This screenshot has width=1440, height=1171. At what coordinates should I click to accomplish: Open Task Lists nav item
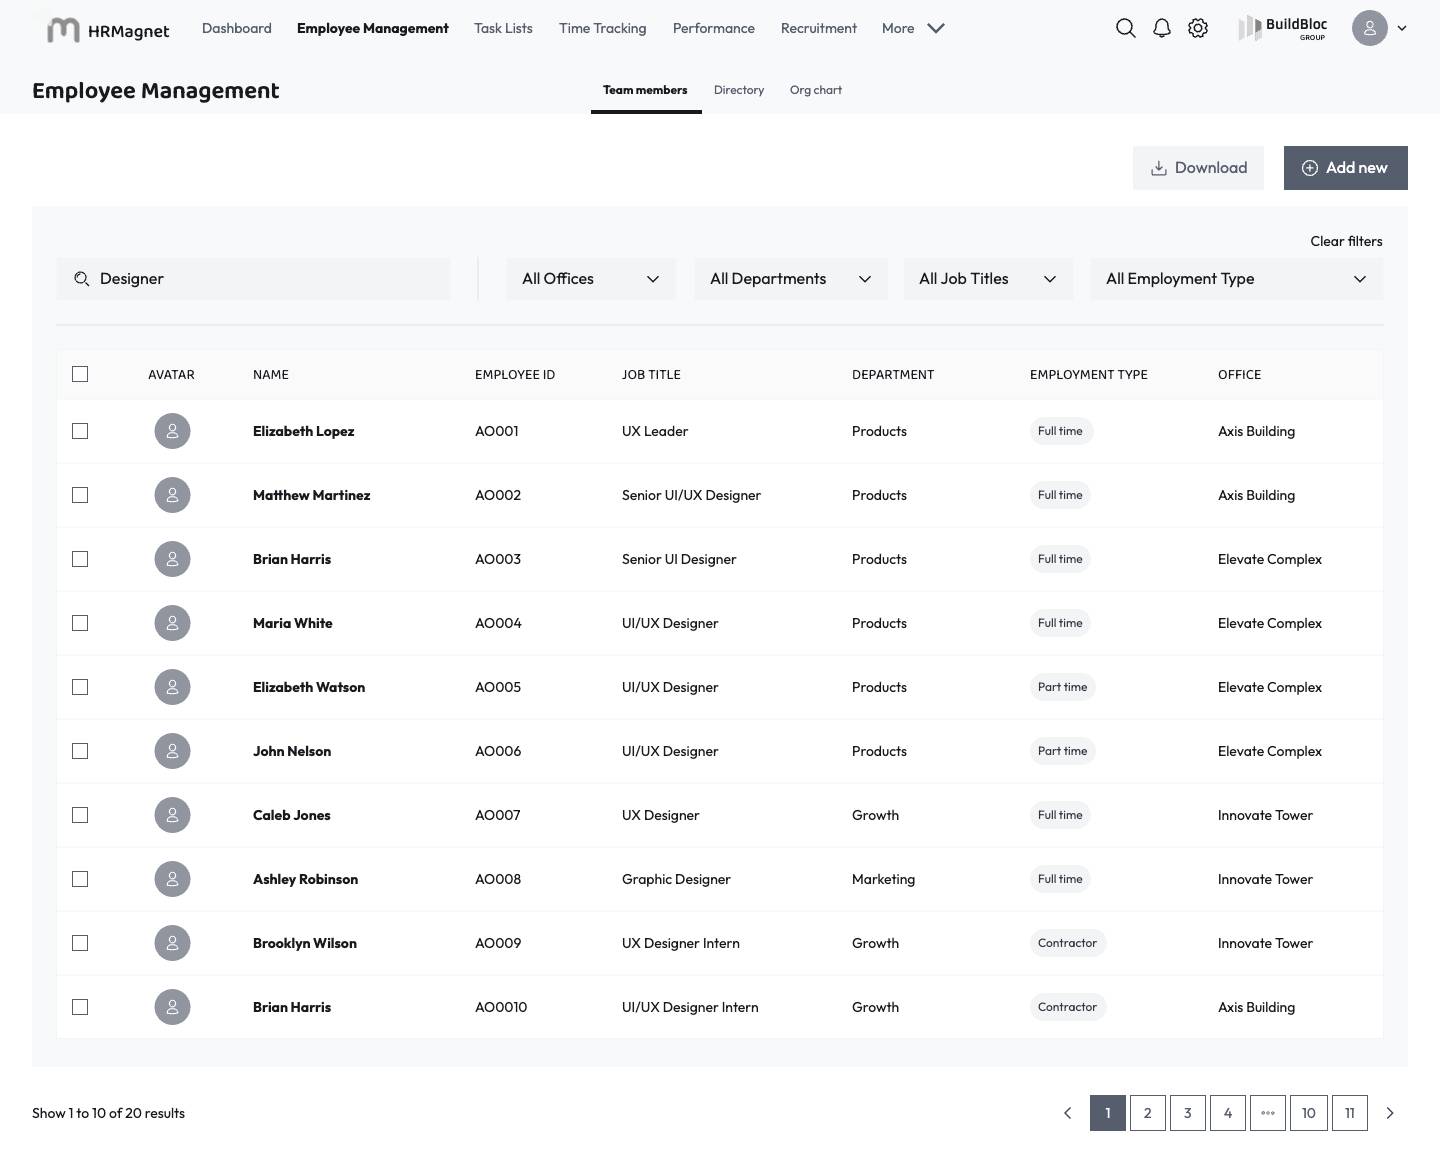(503, 28)
